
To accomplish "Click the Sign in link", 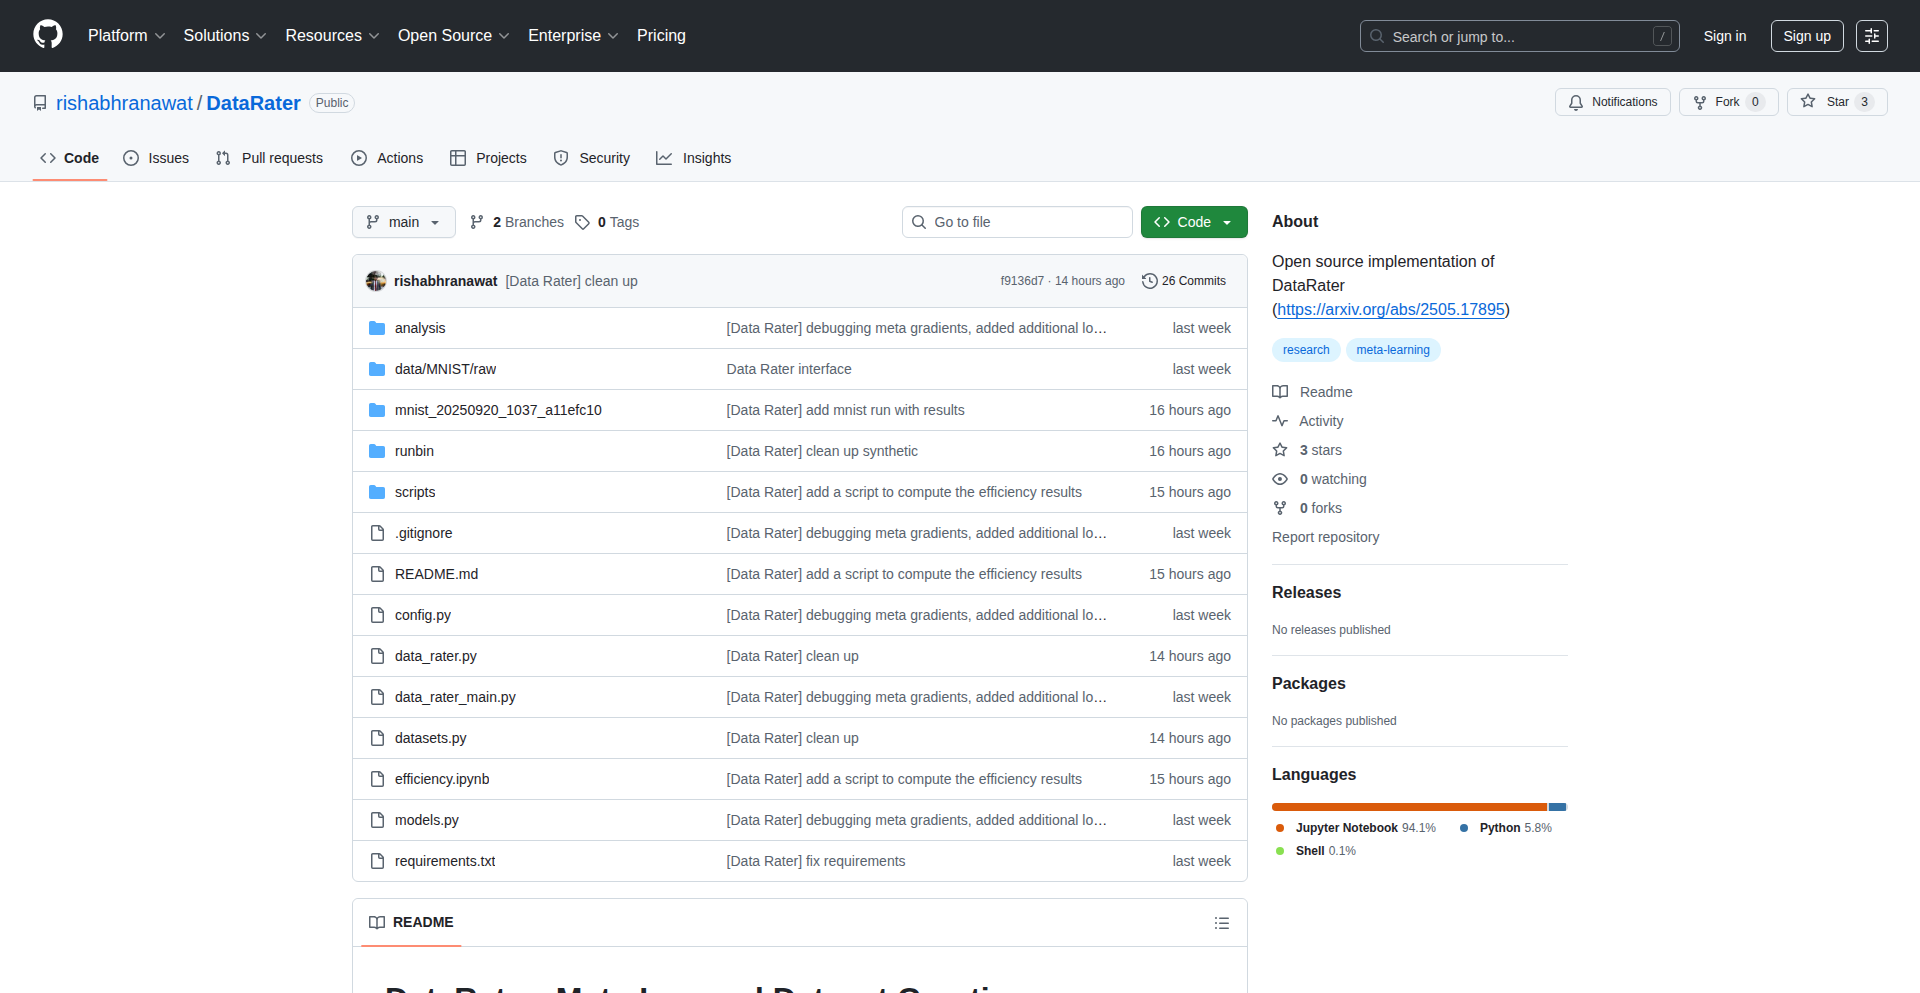I will pos(1724,36).
